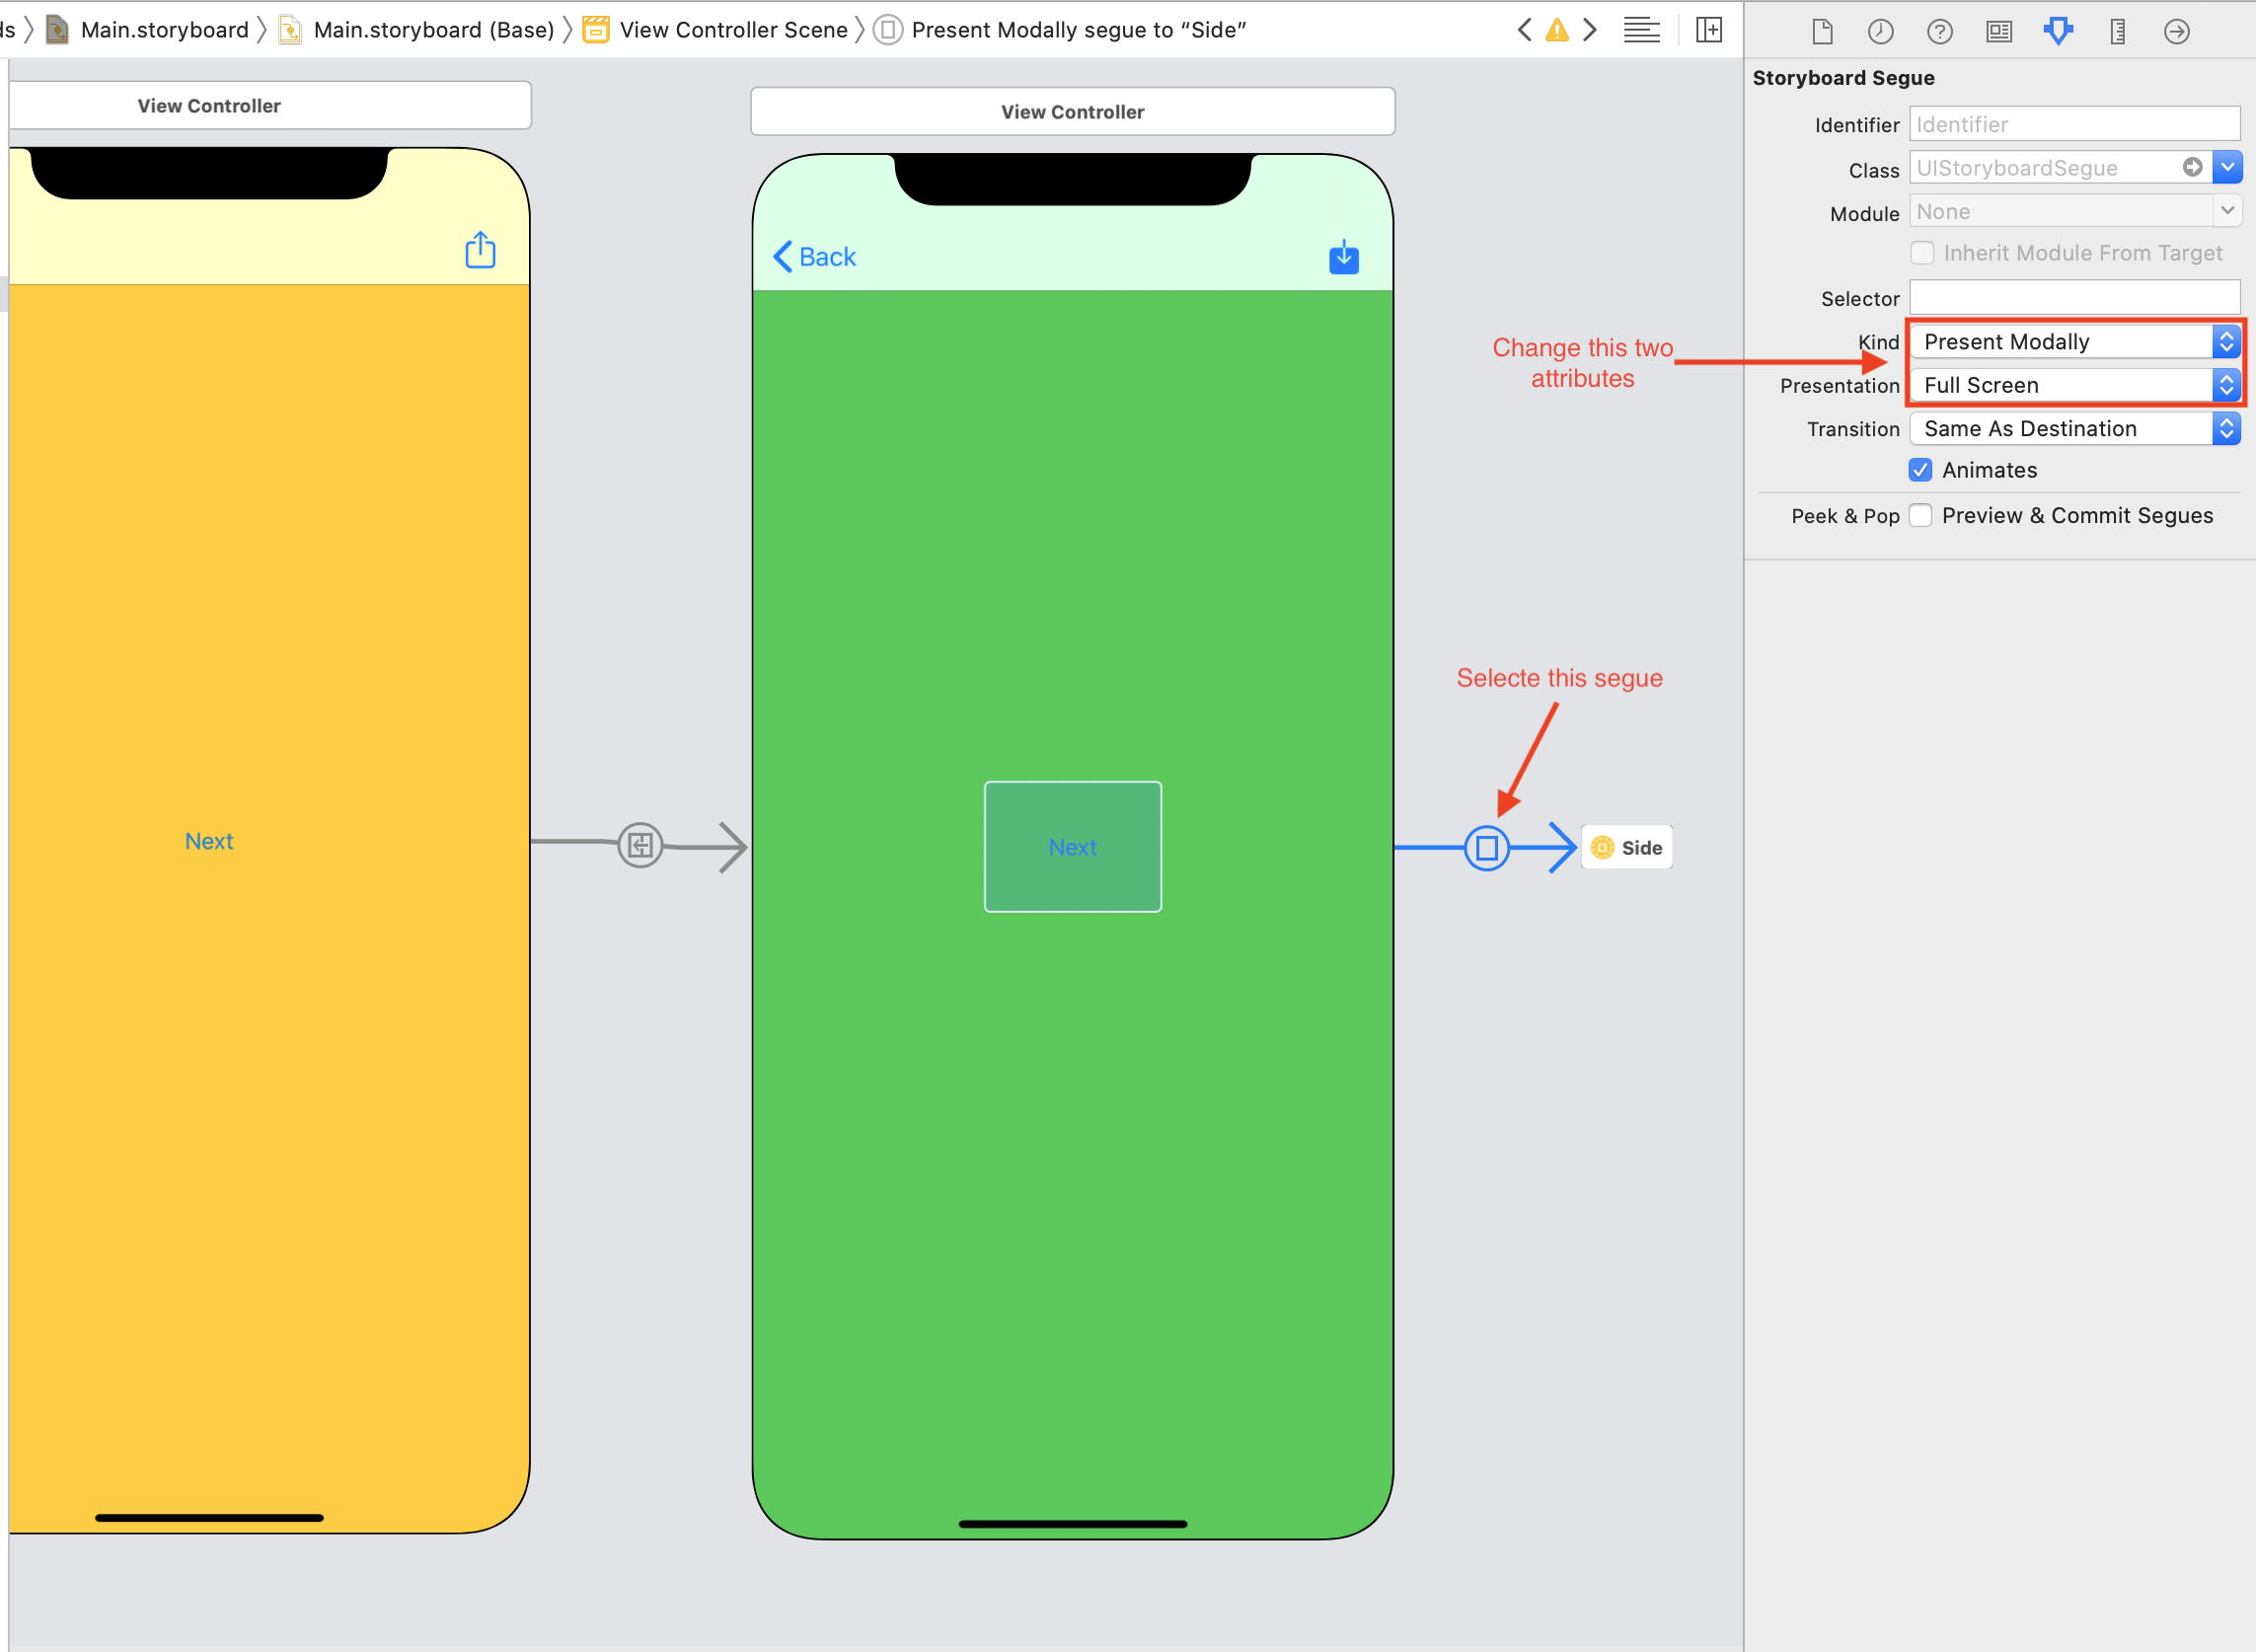Click the share/export icon on yellow view

coord(480,249)
